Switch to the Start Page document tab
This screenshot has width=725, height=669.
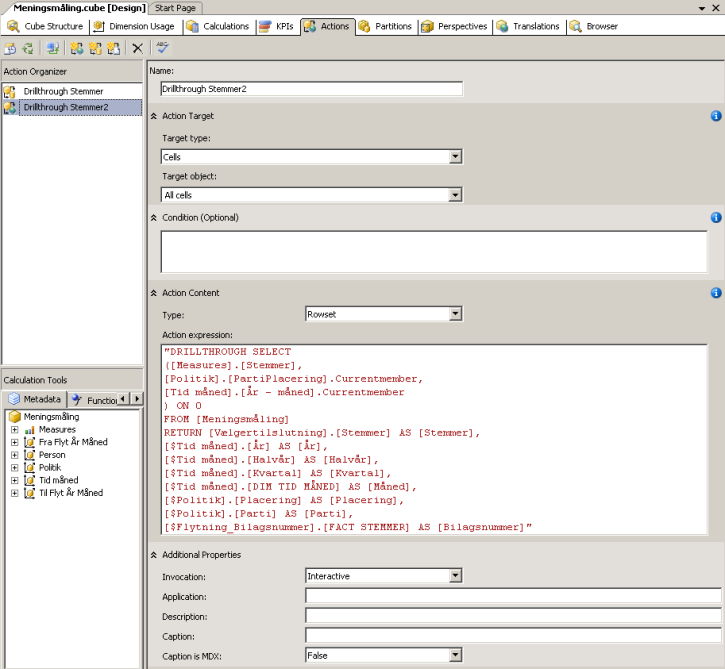pos(175,8)
